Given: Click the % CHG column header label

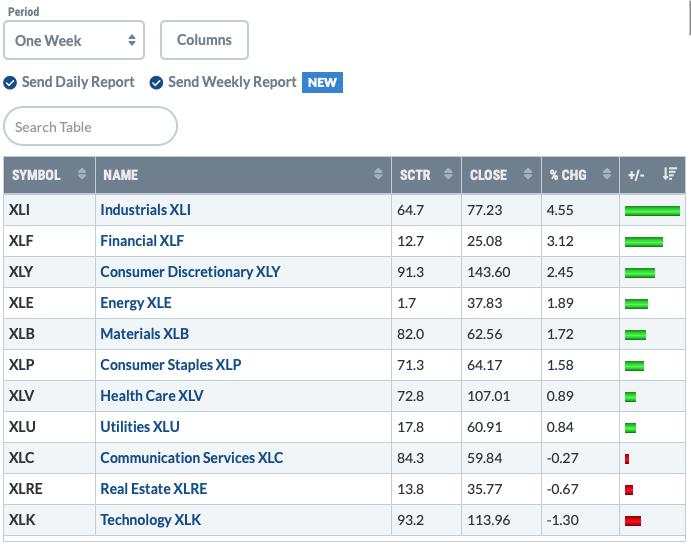Looking at the screenshot, I should click(x=568, y=175).
